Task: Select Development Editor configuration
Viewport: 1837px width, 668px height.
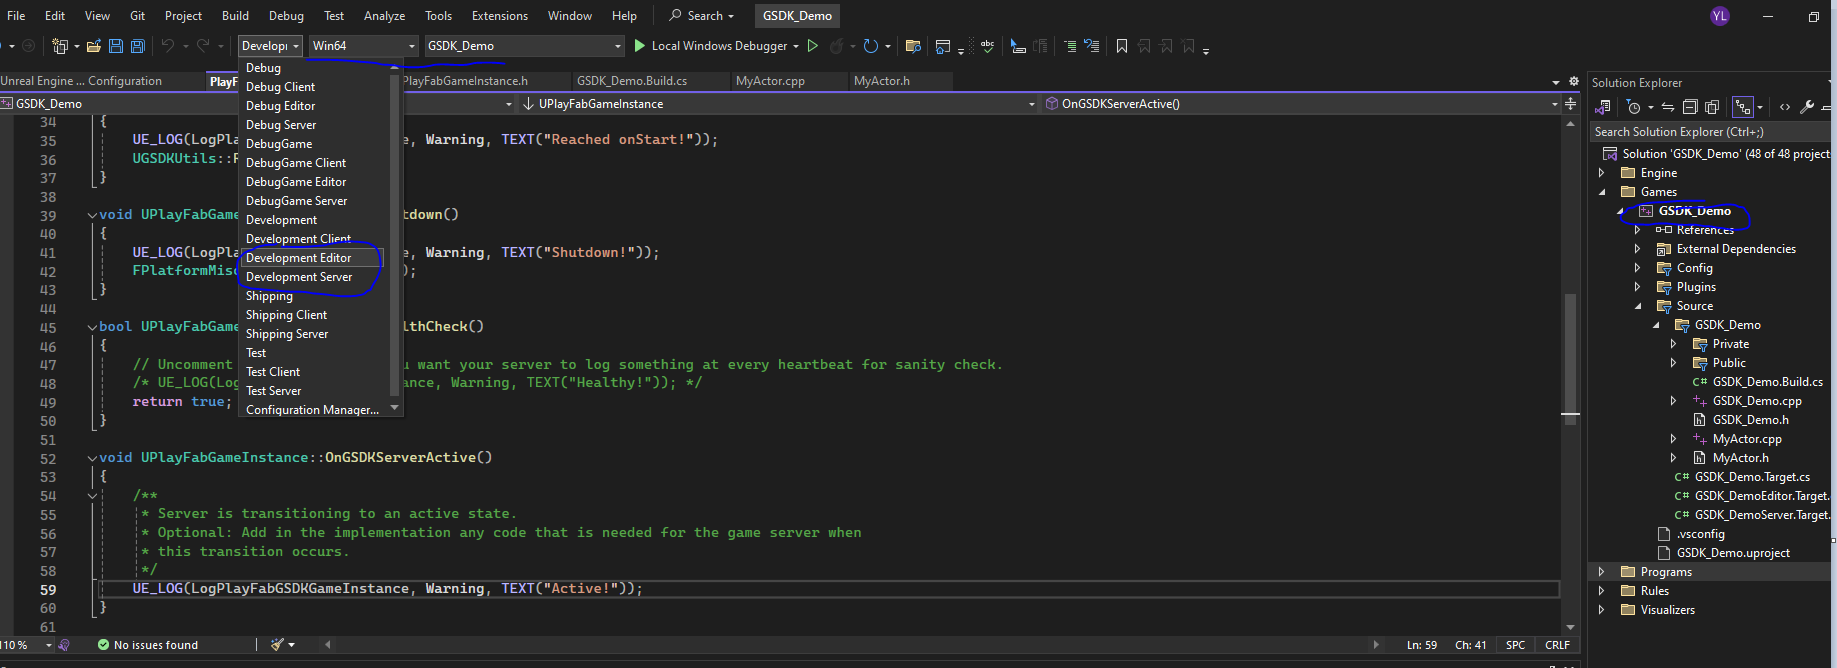Action: point(313,258)
